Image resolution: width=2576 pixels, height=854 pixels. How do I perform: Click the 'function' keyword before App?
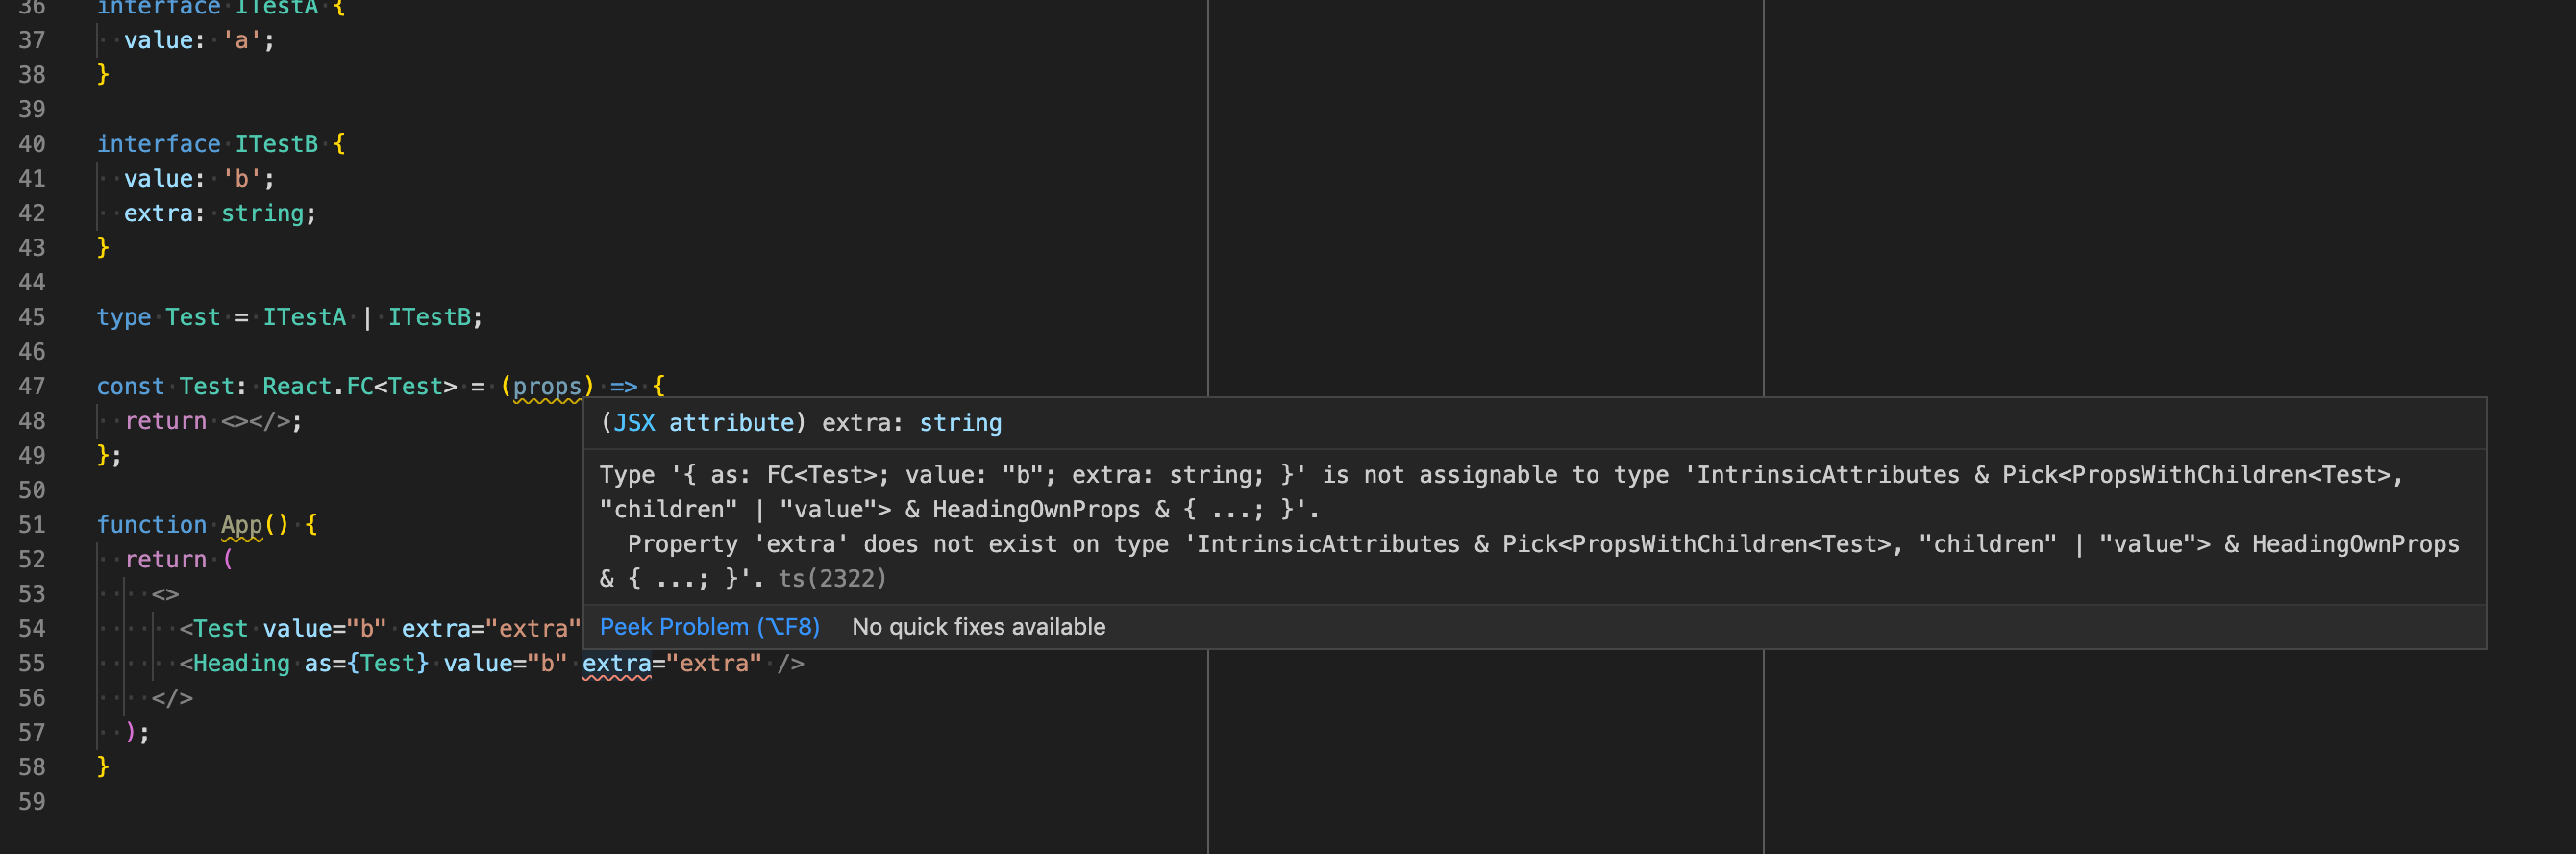151,525
